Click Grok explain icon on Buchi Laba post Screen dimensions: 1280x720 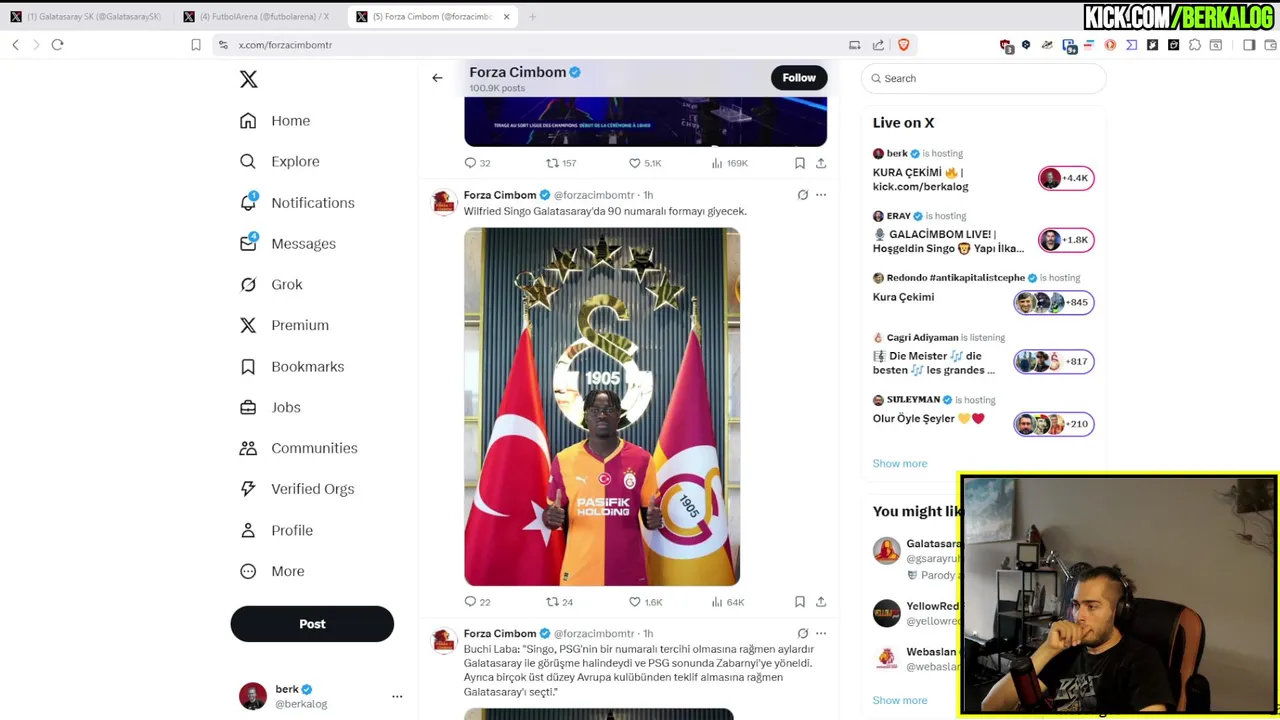(802, 633)
